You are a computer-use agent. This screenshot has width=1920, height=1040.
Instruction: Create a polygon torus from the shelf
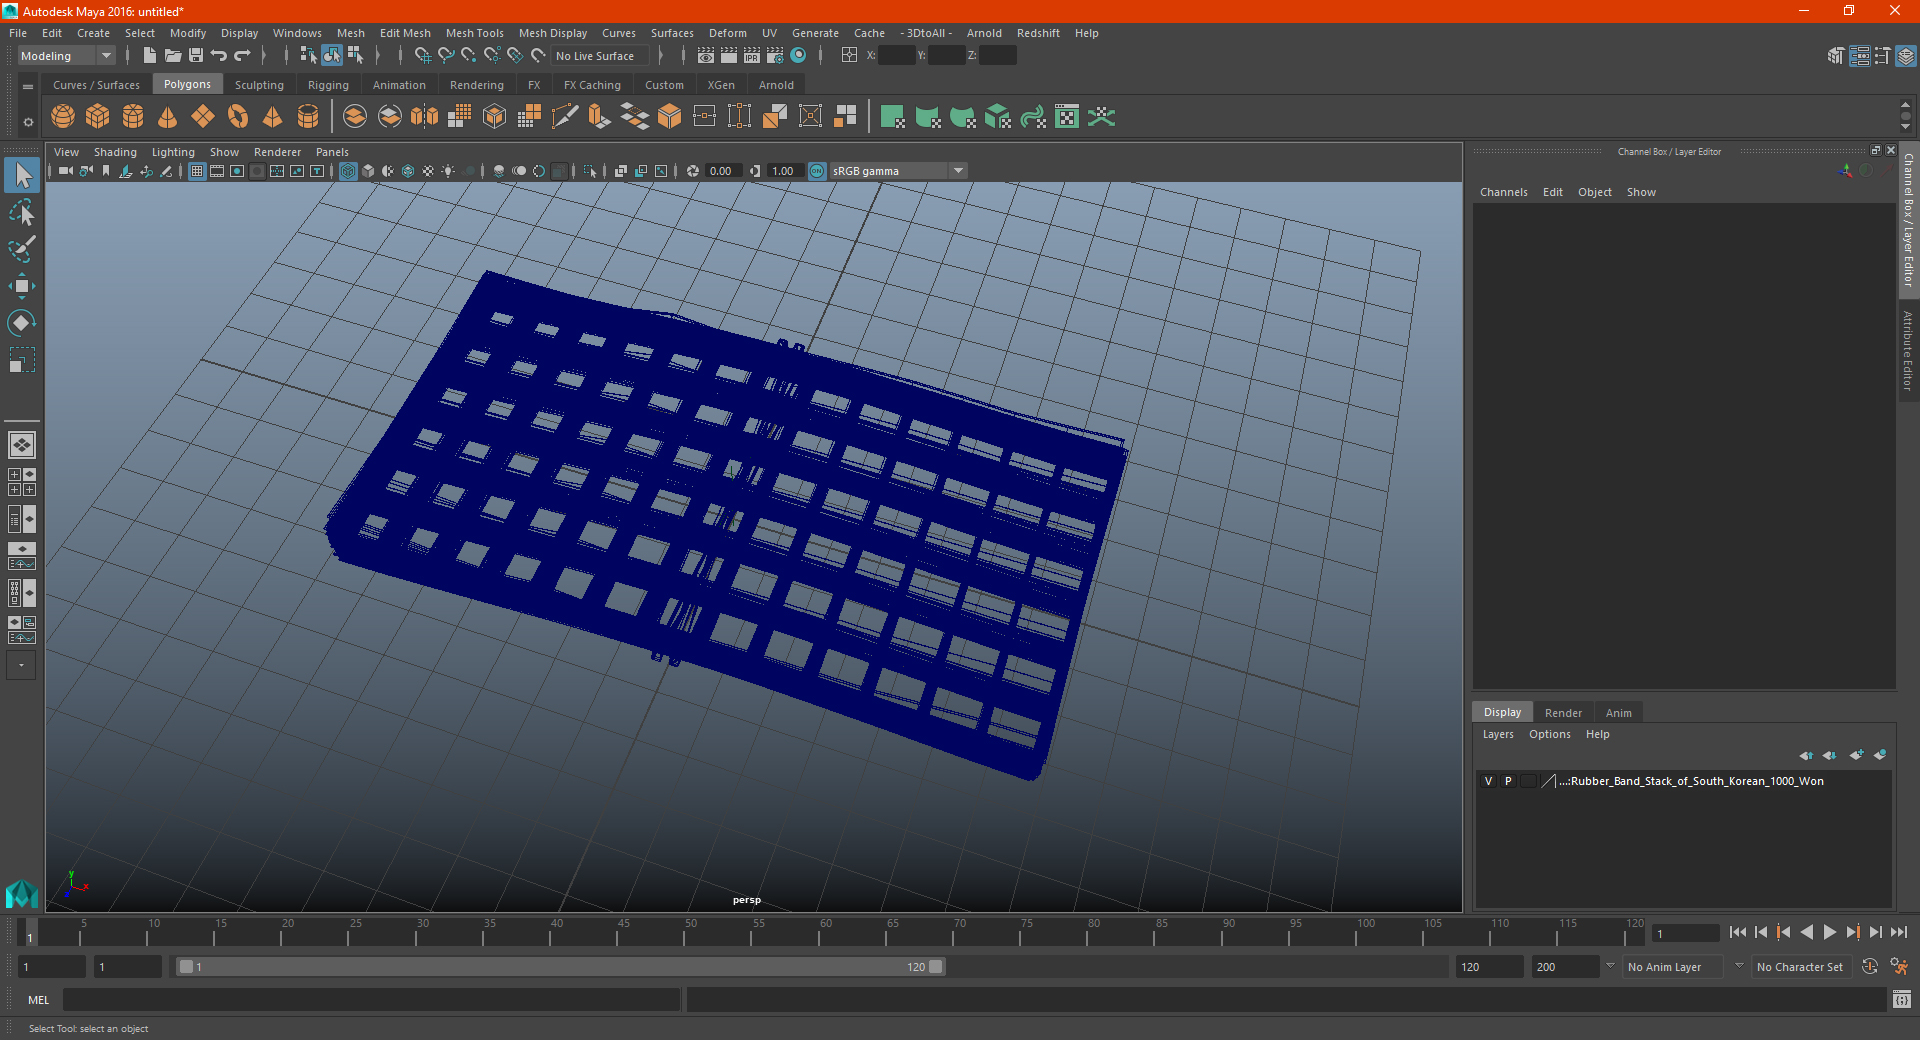tap(238, 117)
